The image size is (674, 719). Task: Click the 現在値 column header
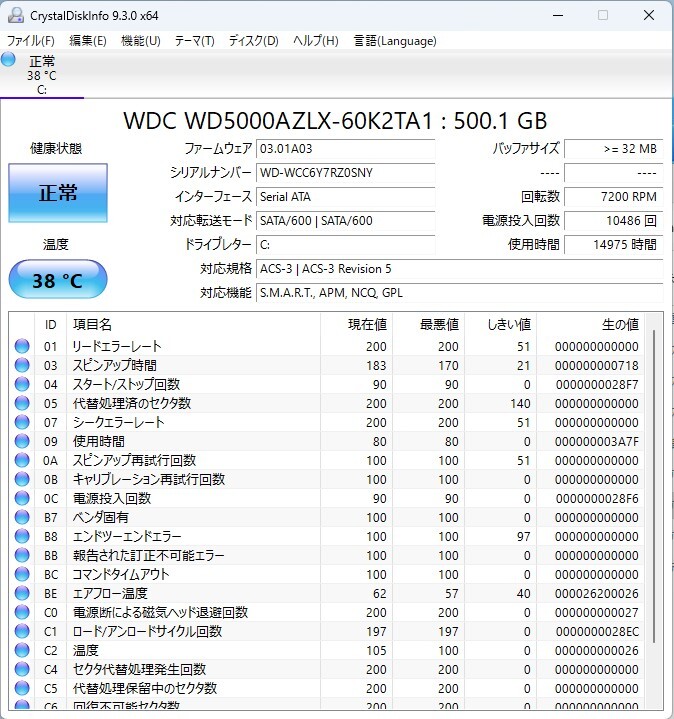pos(356,325)
